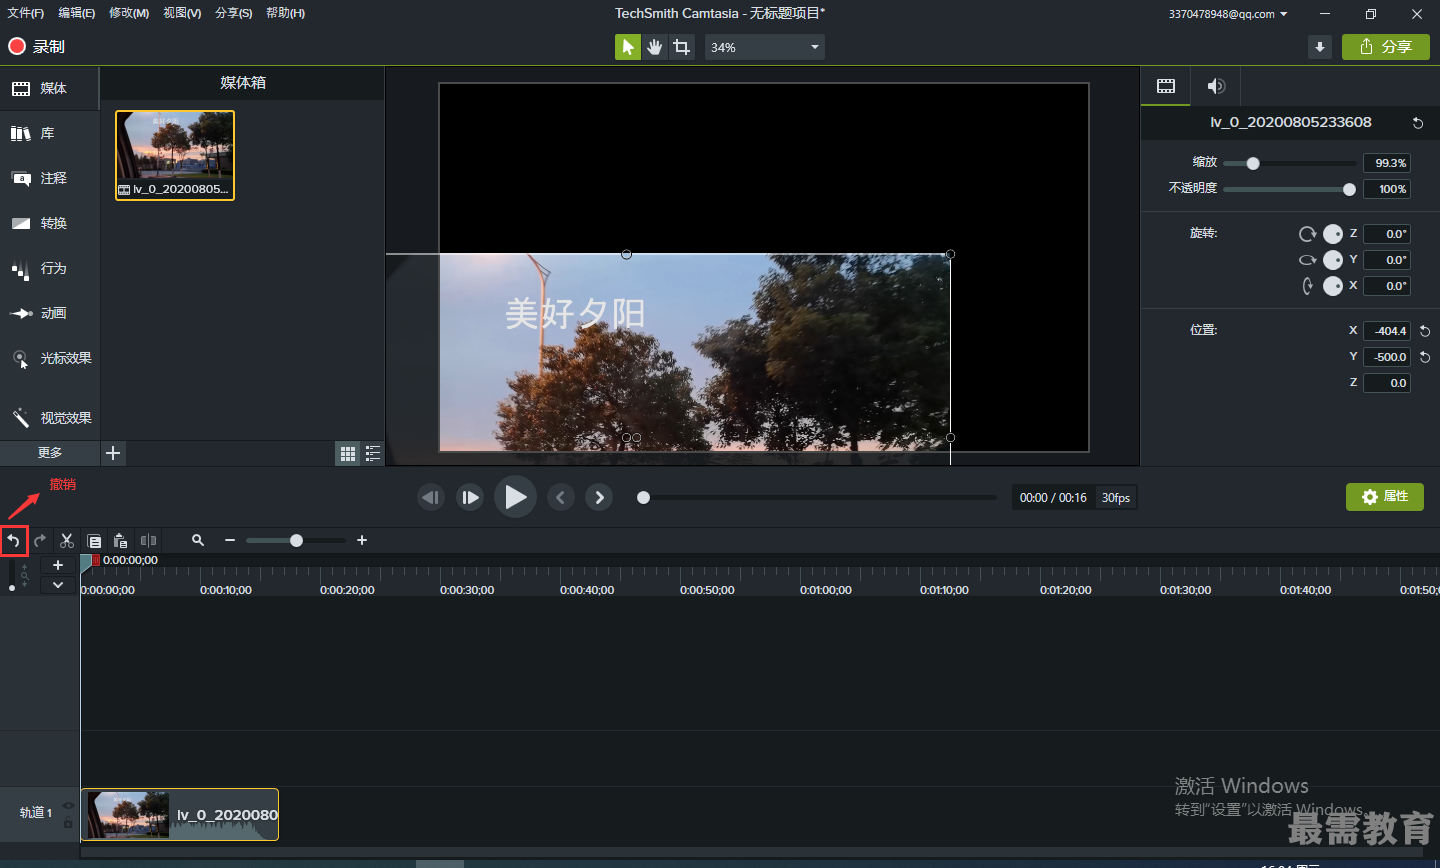This screenshot has width=1440, height=868.
Task: Select the lv_0_2020080 clip on 轨道 1
Action: [x=180, y=814]
